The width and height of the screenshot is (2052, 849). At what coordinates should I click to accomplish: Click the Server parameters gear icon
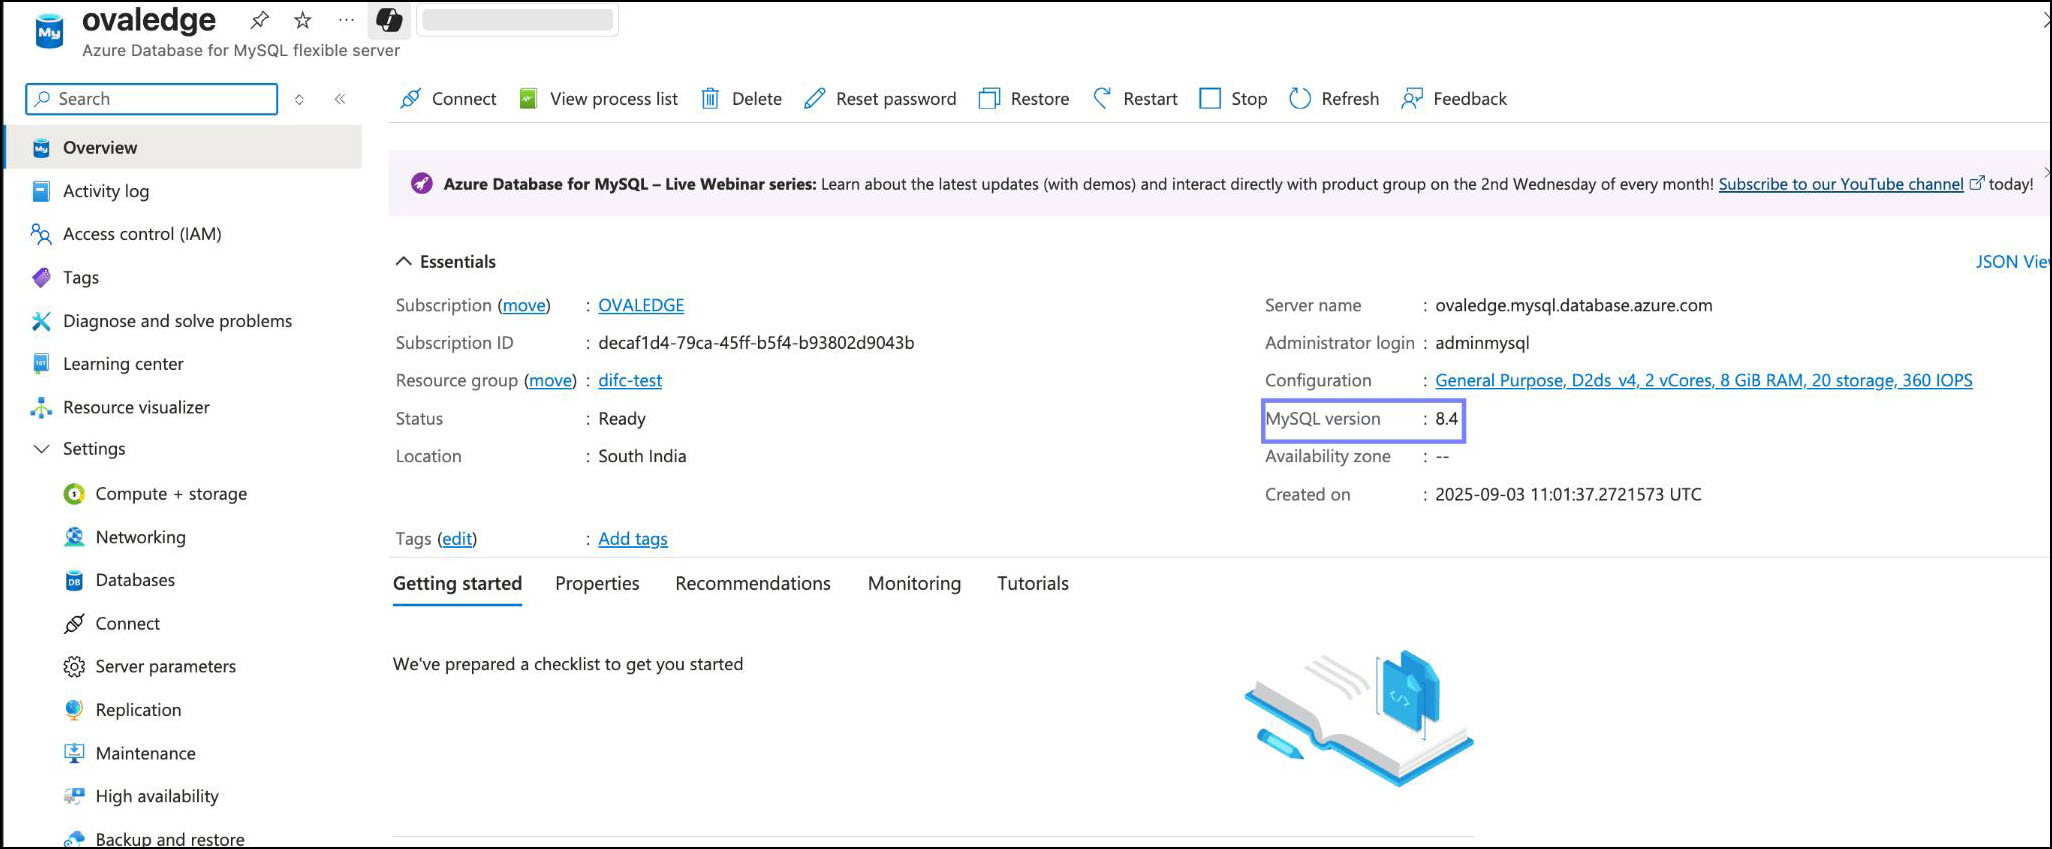(74, 667)
